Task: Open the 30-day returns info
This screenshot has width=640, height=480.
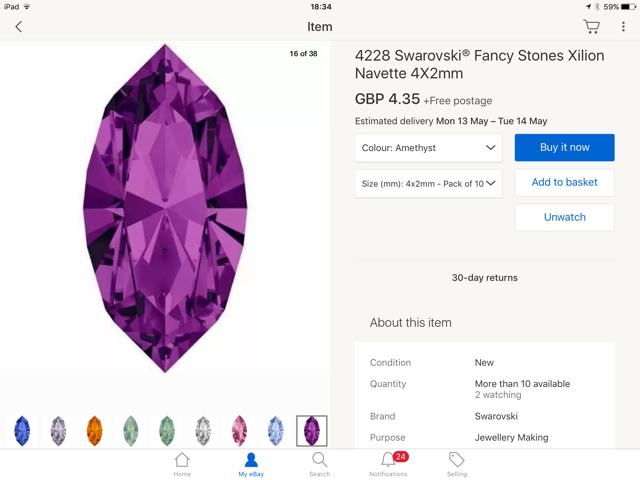Action: coord(484,278)
